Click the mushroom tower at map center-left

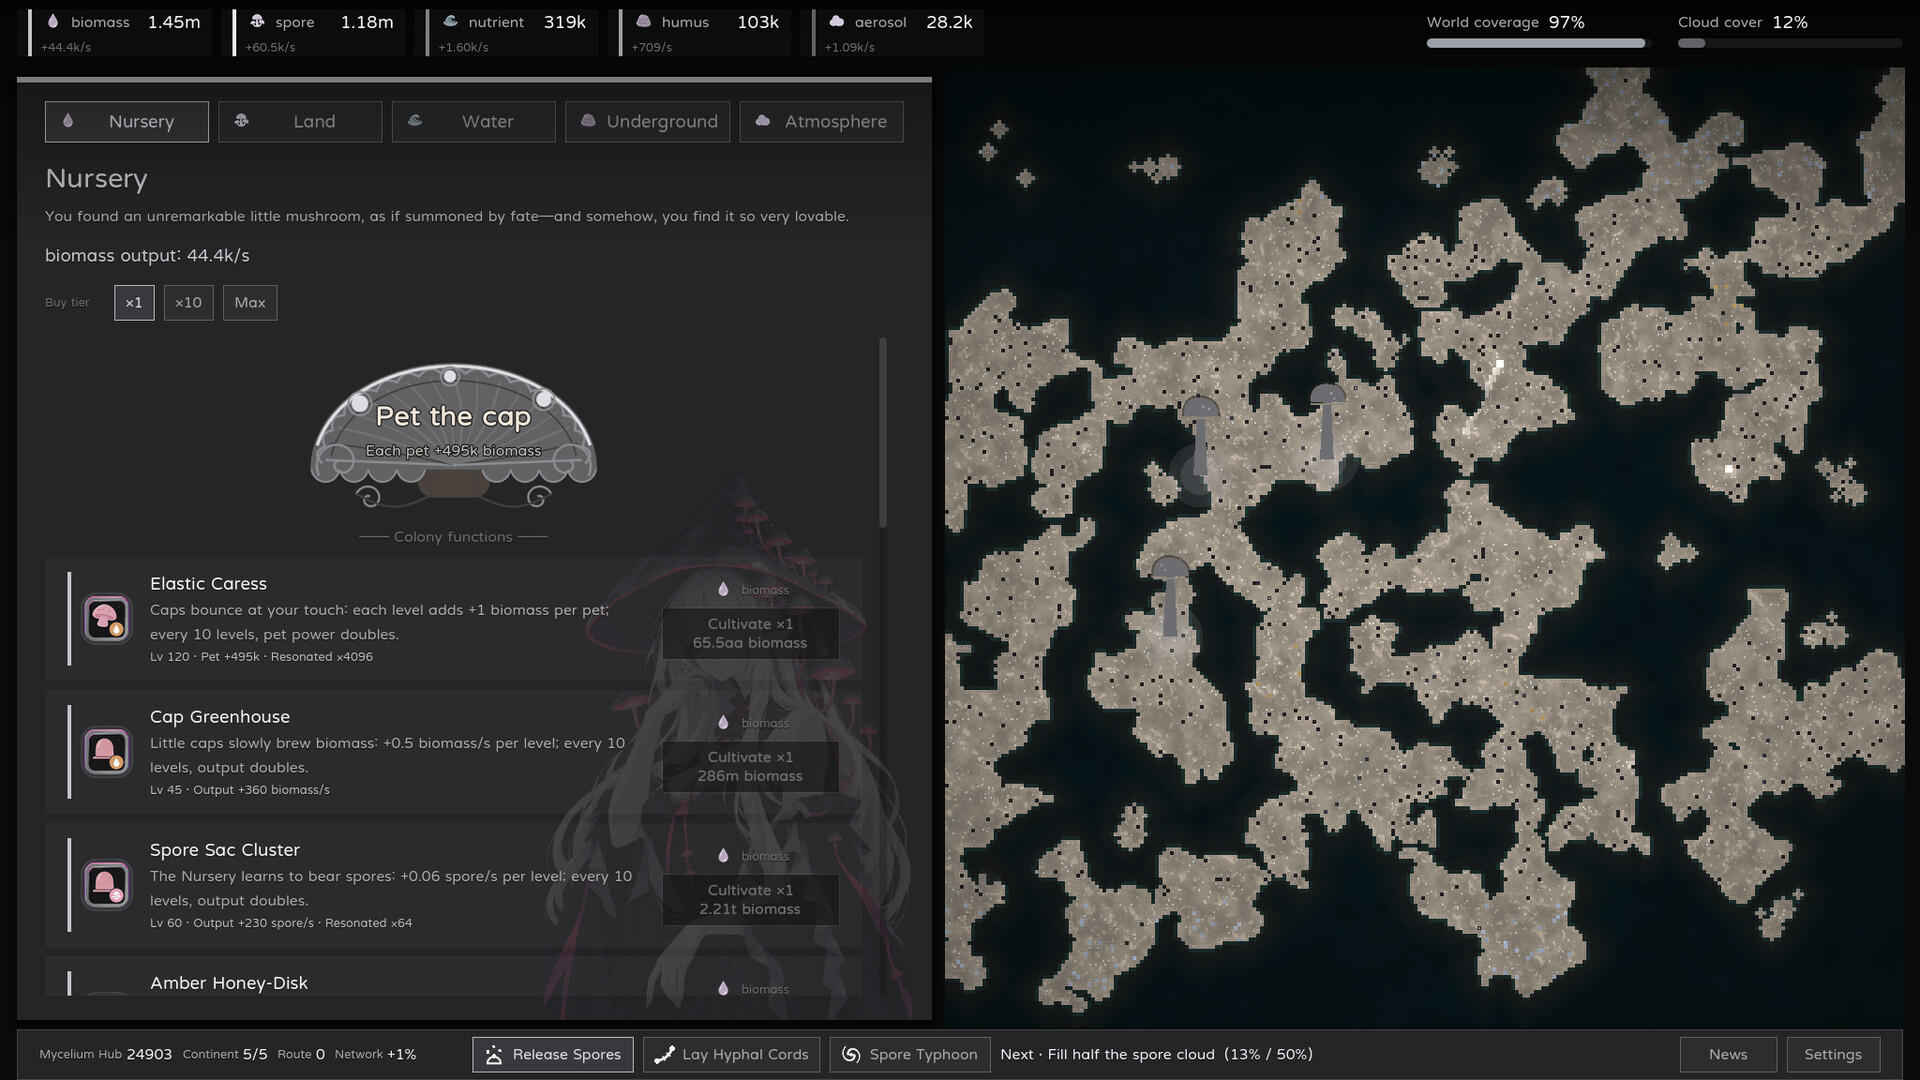pos(1200,435)
